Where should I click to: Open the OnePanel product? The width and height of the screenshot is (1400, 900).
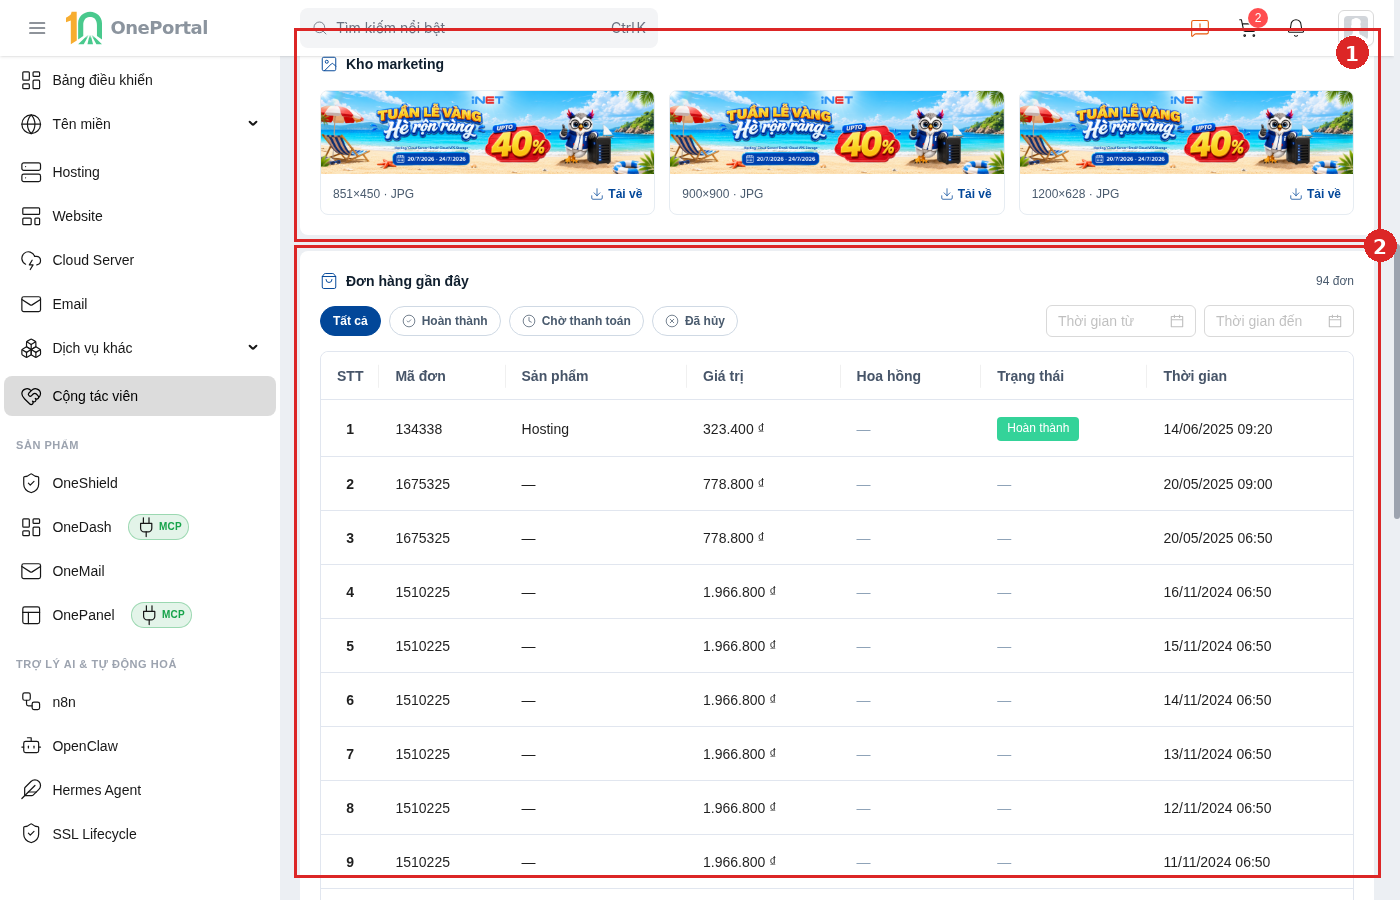pos(83,615)
